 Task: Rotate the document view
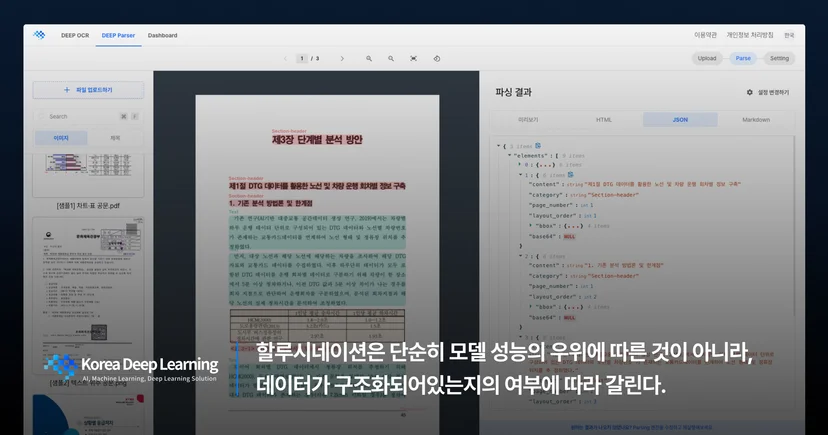pyautogui.click(x=437, y=59)
